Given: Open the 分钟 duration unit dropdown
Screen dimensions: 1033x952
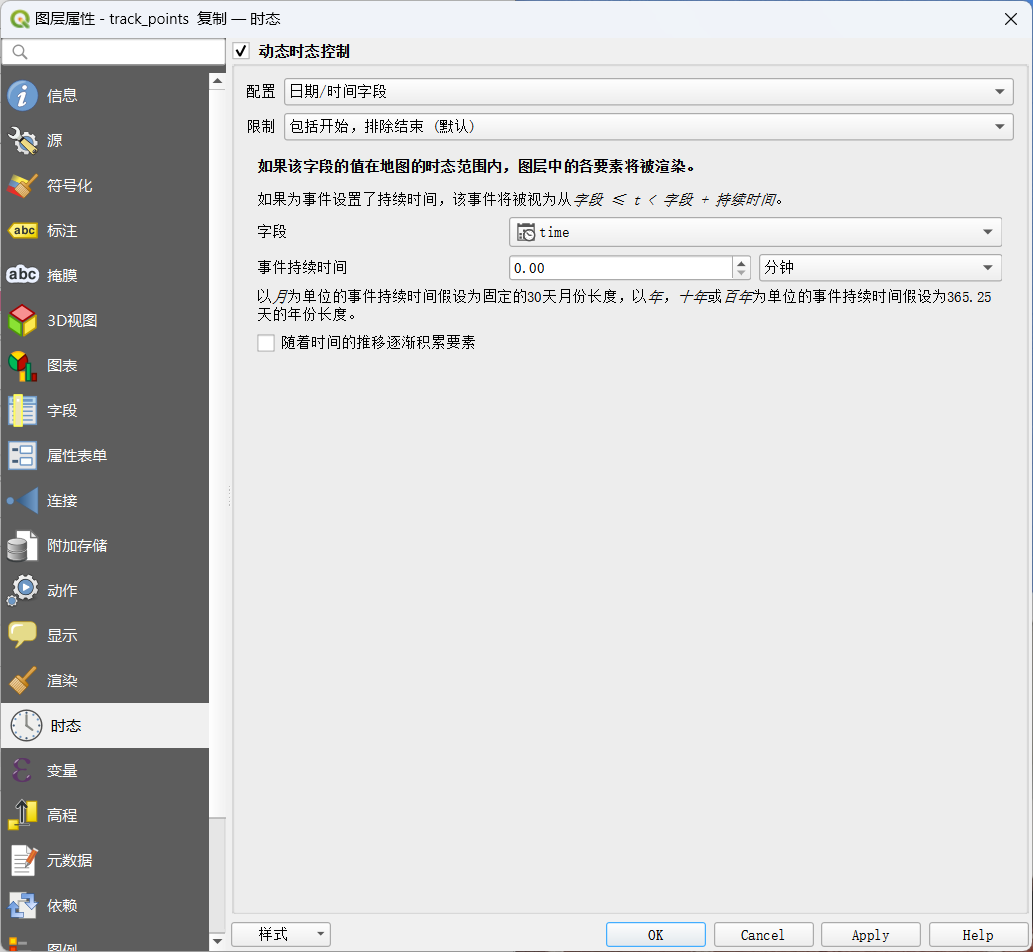Looking at the screenshot, I should [880, 267].
